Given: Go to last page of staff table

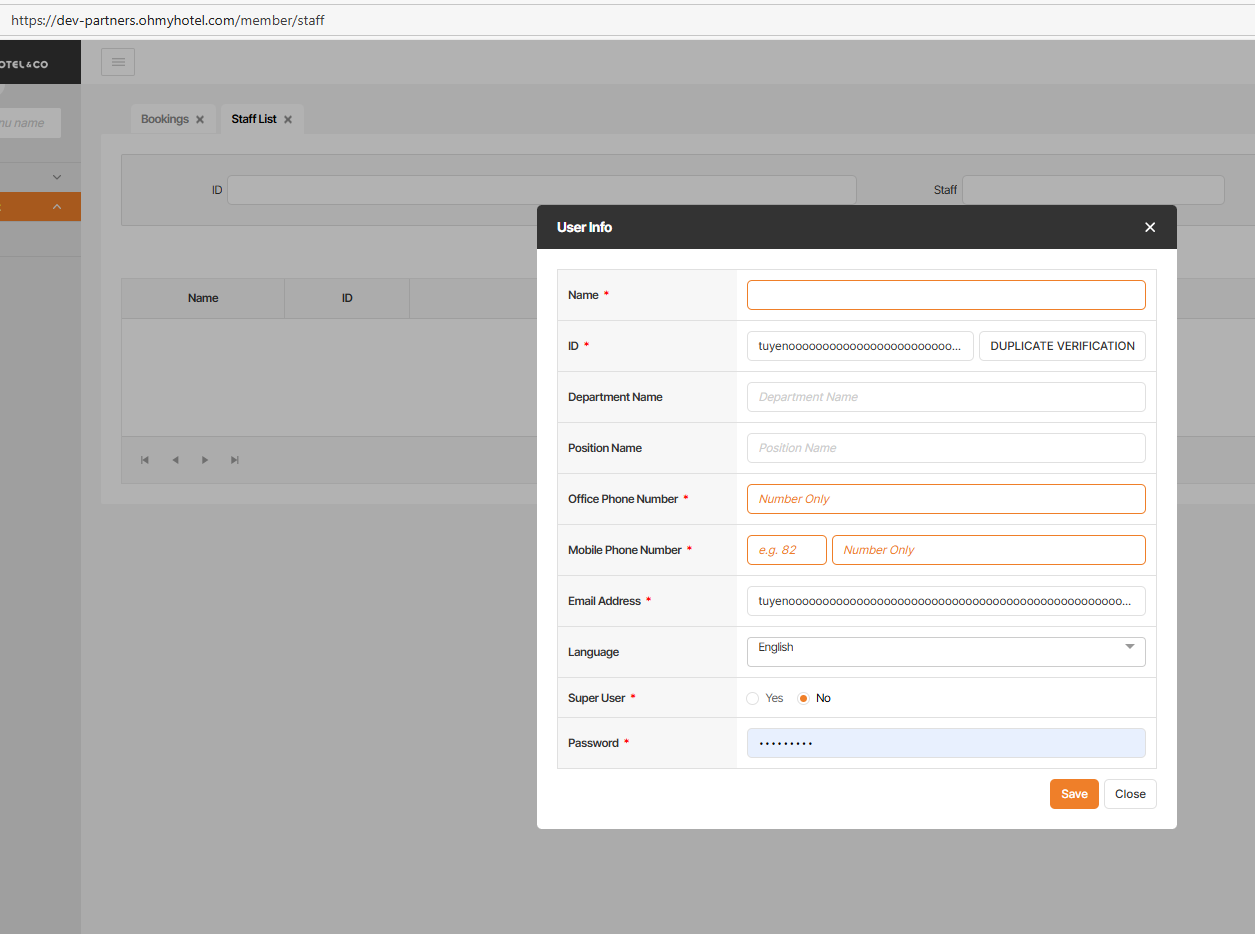Looking at the screenshot, I should [x=235, y=460].
